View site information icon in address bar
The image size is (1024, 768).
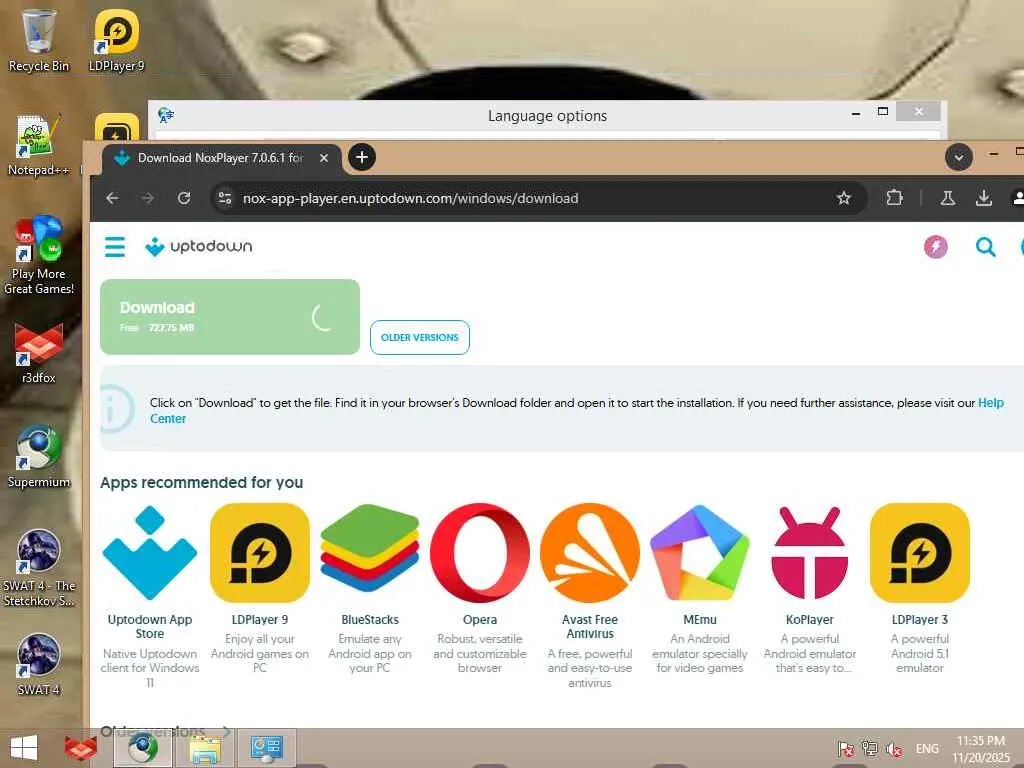click(225, 198)
